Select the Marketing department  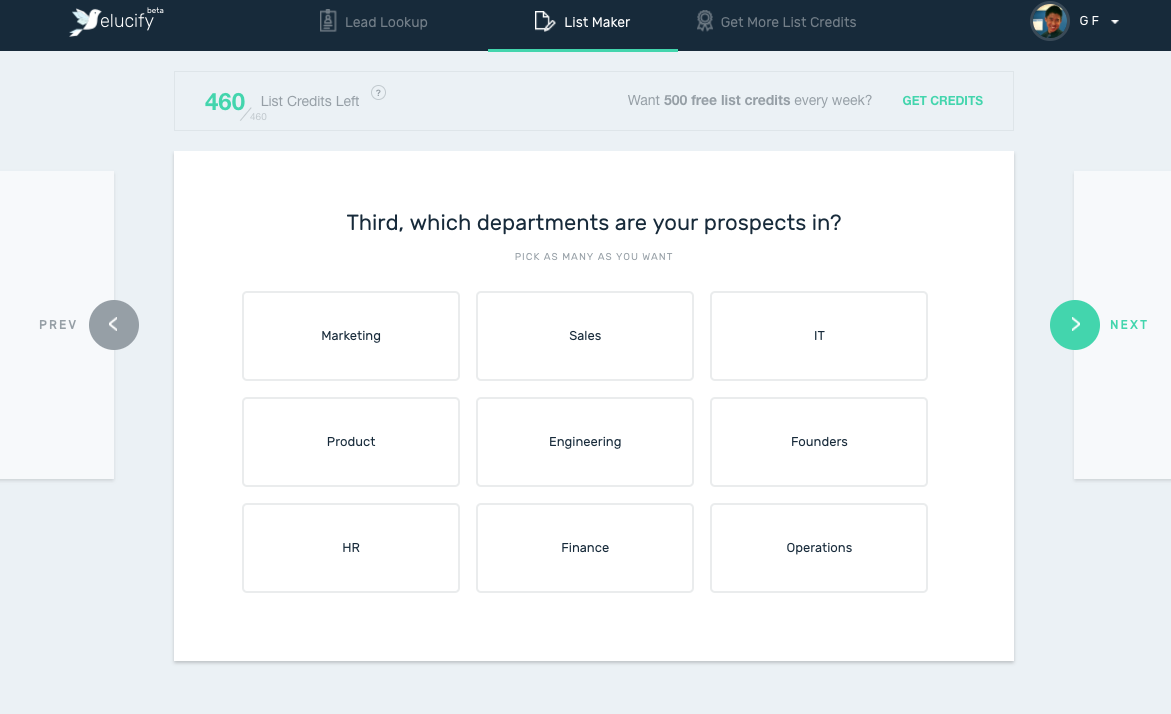tap(351, 336)
